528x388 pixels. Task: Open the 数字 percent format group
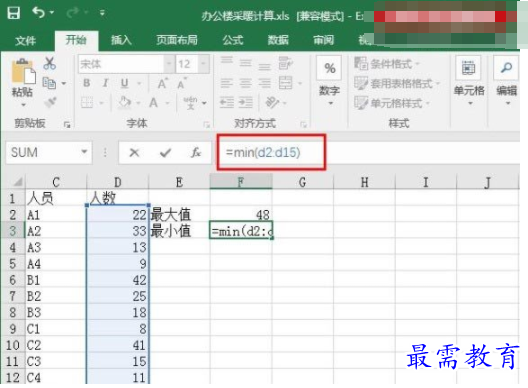(329, 81)
